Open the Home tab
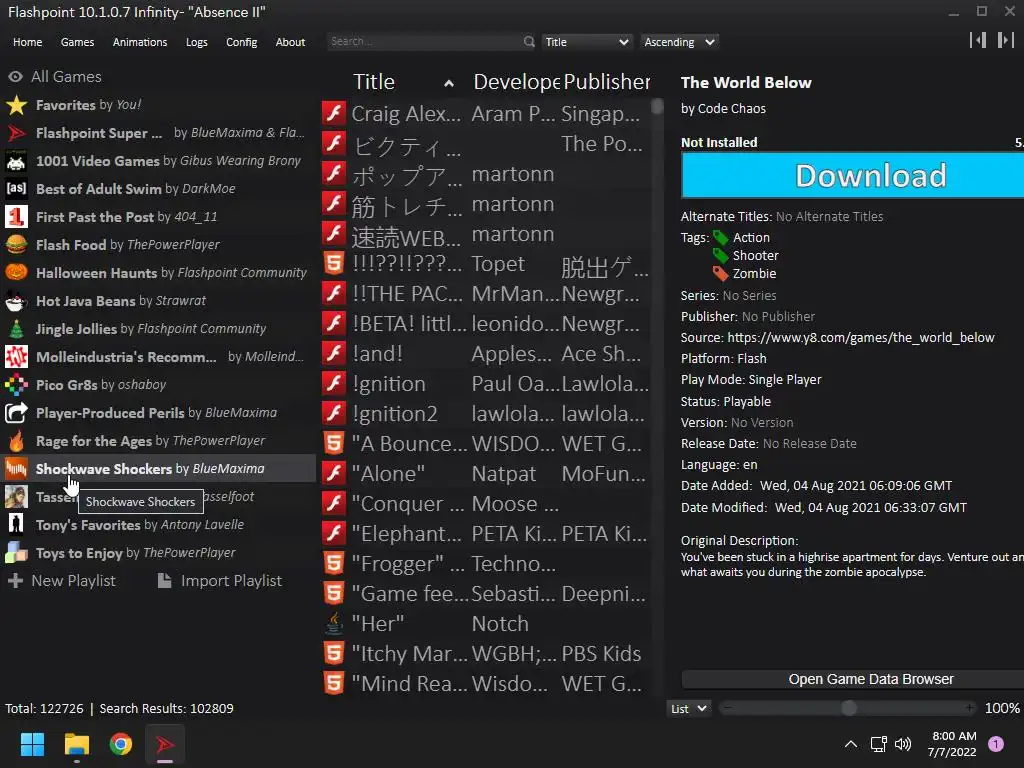 [x=27, y=42]
